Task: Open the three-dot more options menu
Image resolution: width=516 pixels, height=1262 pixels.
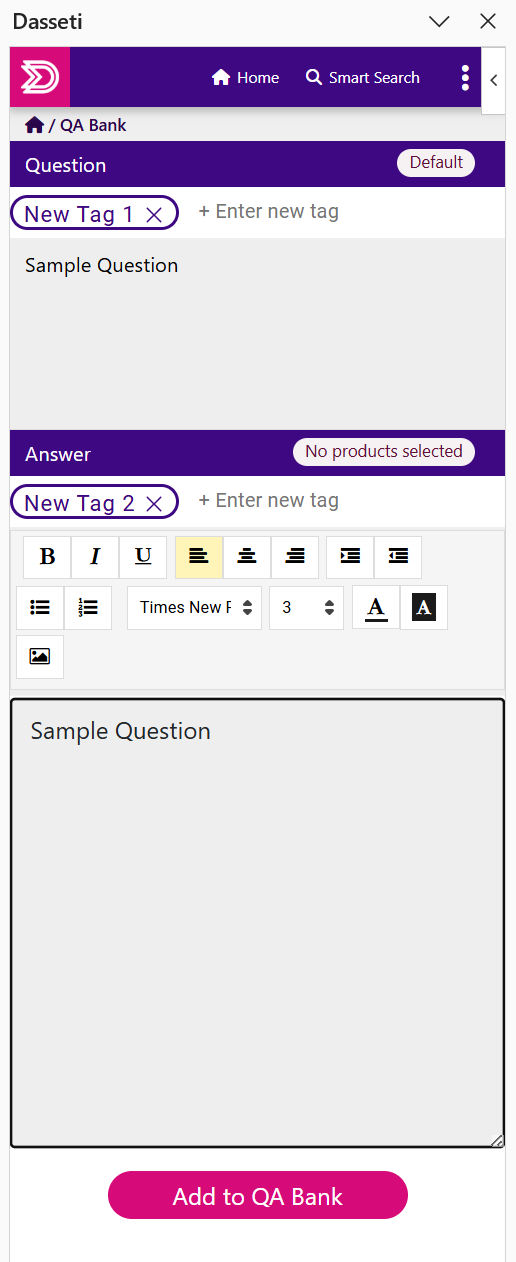Action: tap(465, 78)
